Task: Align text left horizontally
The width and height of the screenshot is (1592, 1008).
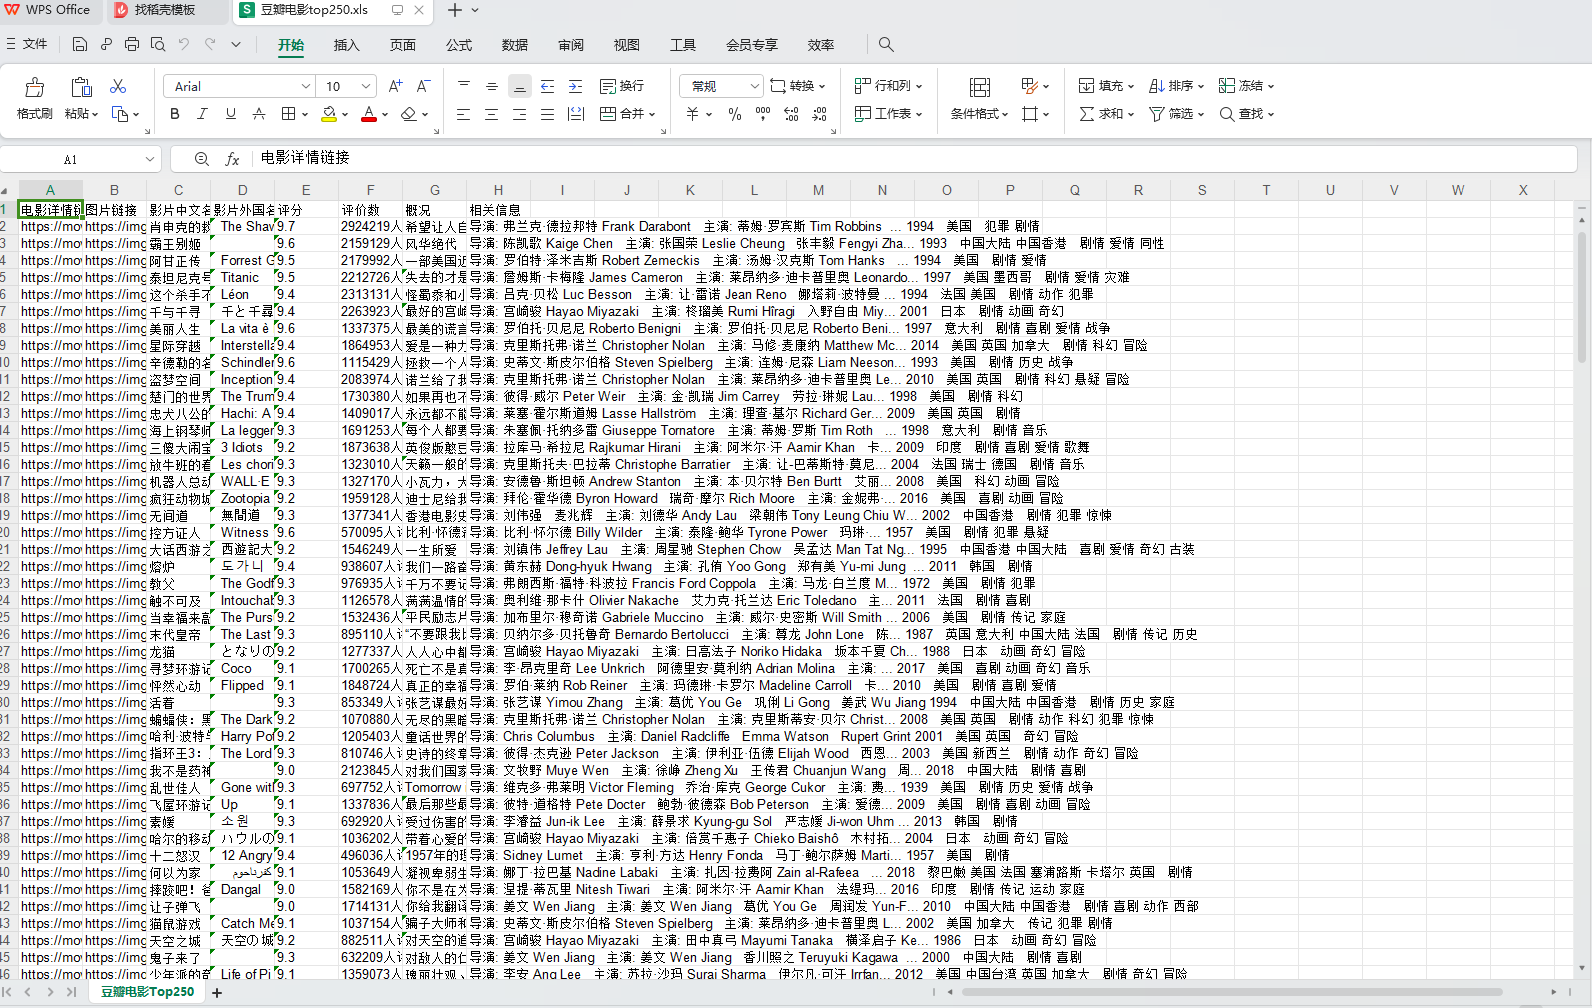Action: [x=463, y=114]
